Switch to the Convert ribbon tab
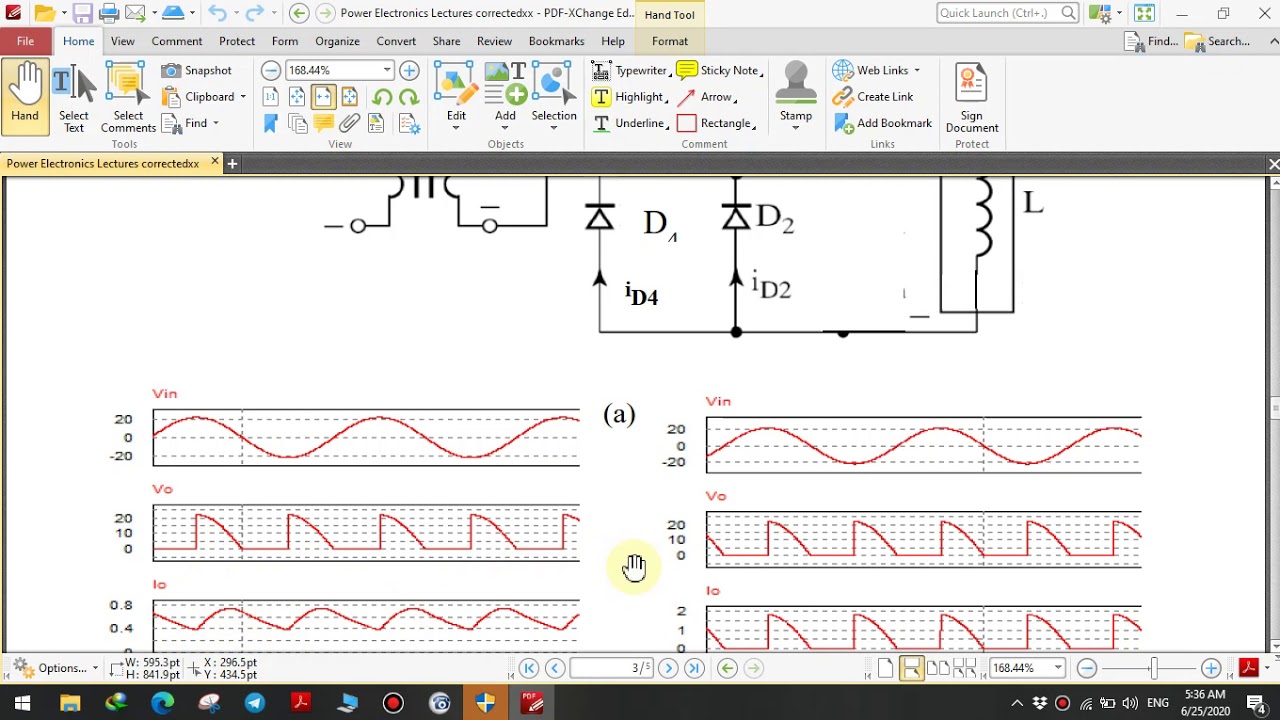Viewport: 1280px width, 720px height. 396,41
